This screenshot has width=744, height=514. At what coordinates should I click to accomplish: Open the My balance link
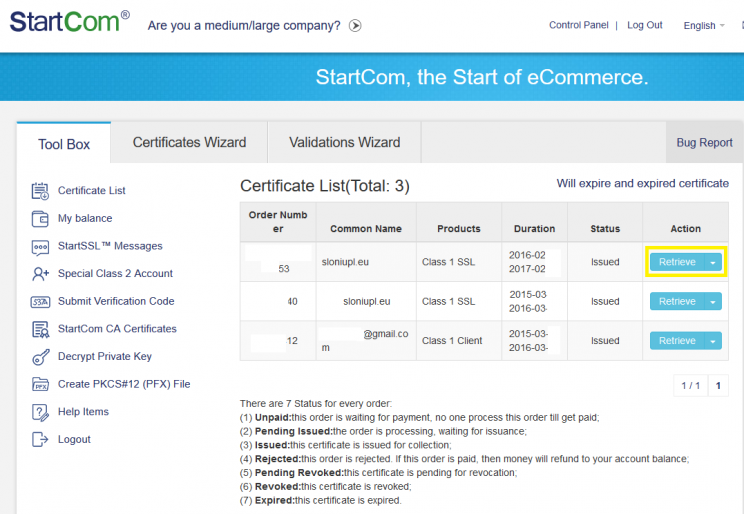(x=85, y=218)
